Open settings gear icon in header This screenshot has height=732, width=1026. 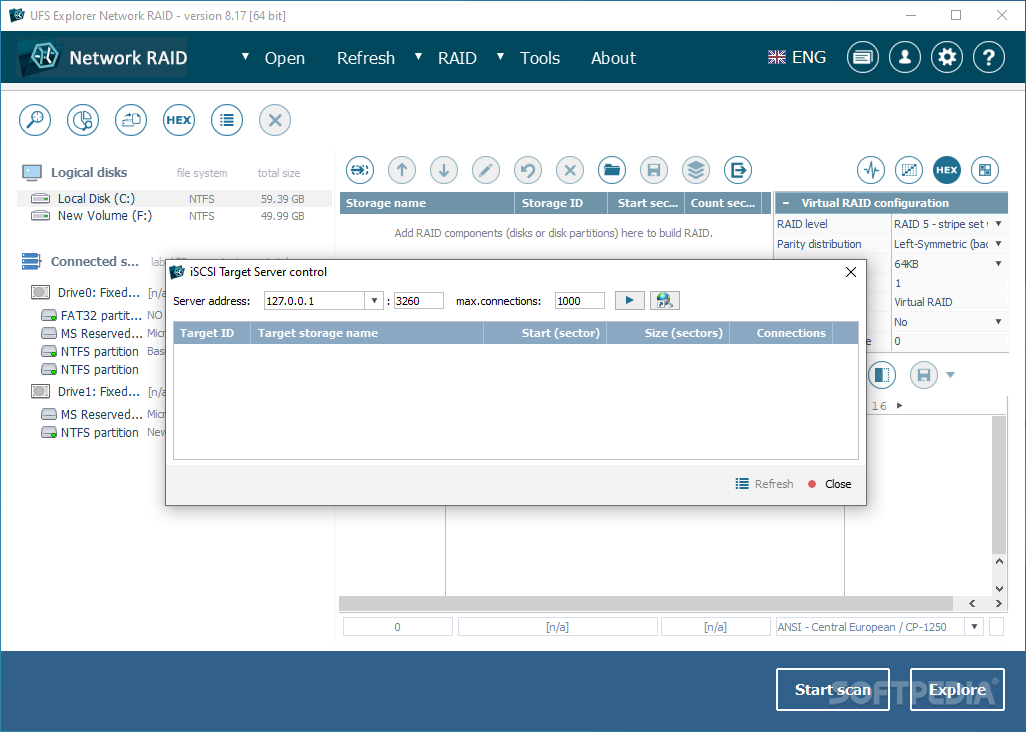click(x=947, y=58)
